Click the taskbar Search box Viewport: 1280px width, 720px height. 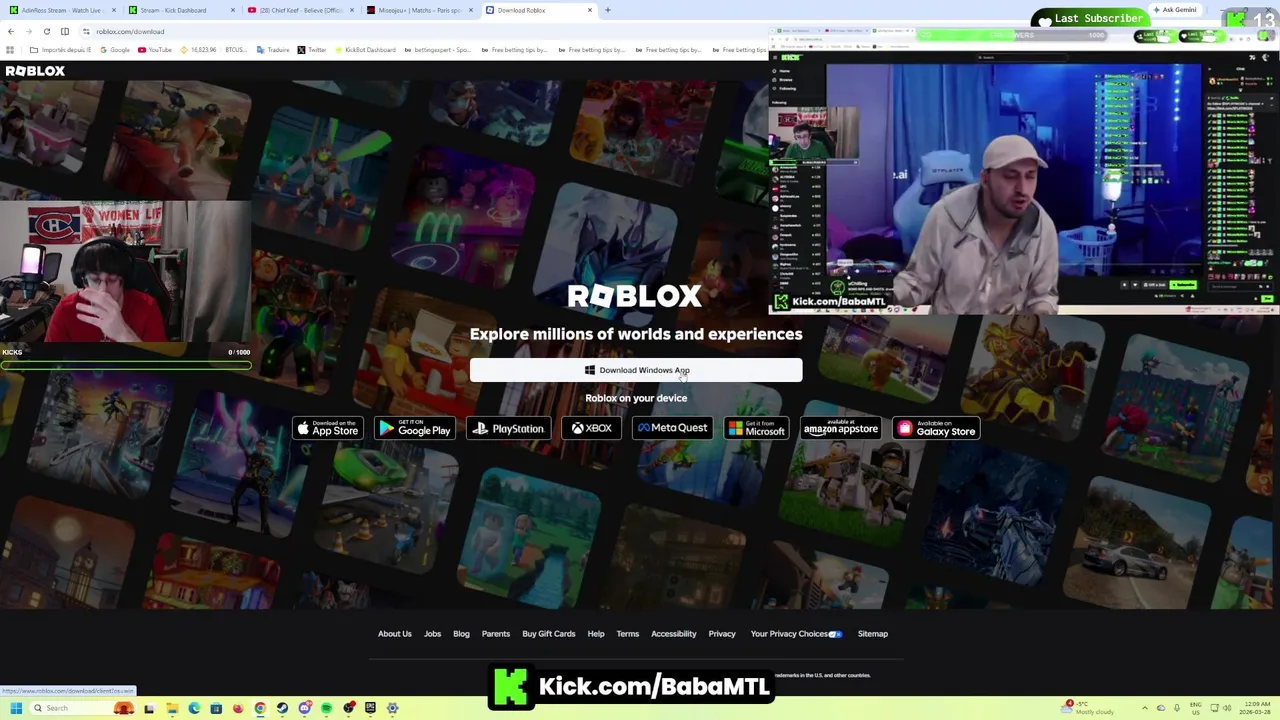(x=82, y=708)
